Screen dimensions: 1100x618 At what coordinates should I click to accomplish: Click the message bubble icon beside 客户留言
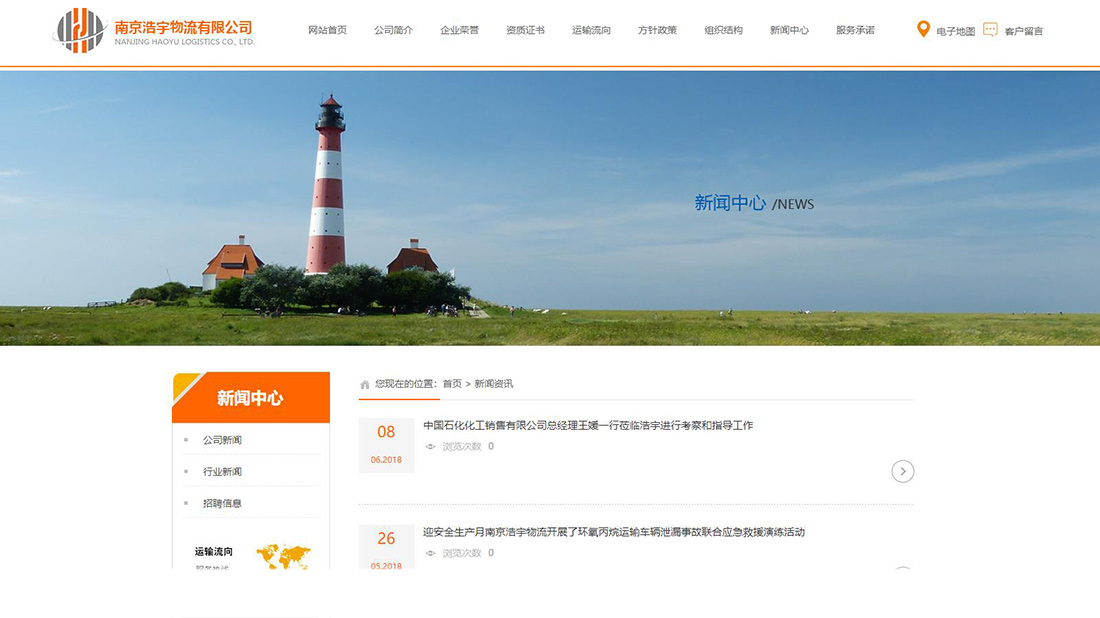point(990,29)
